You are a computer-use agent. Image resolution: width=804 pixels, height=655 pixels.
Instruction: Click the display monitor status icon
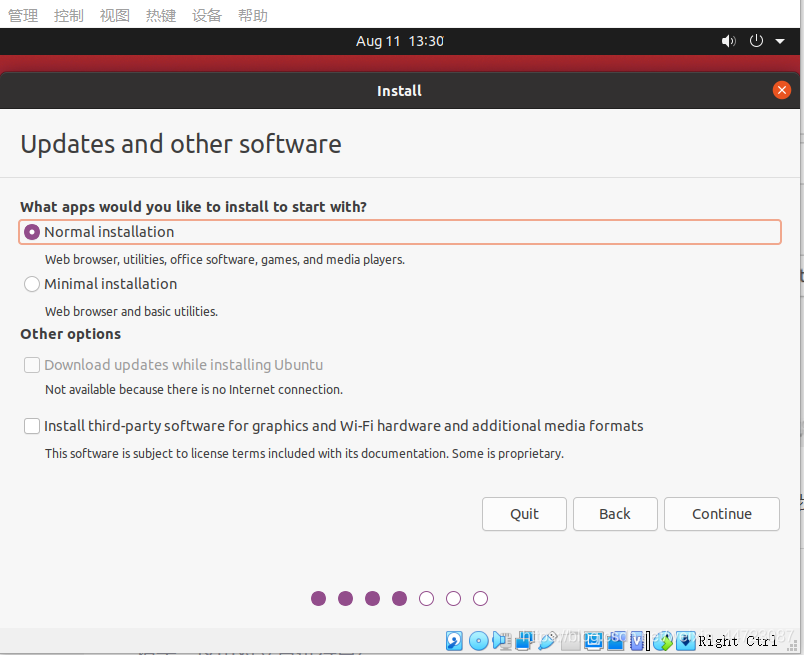(x=594, y=641)
